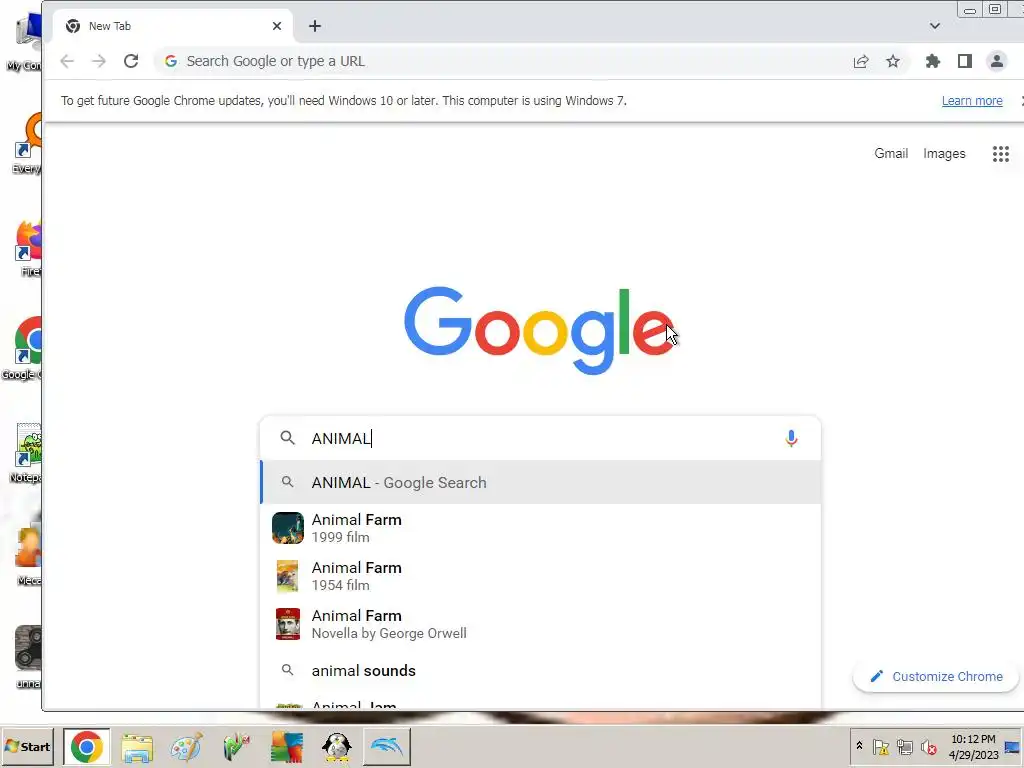
Task: Click the browser forward arrow
Action: pyautogui.click(x=99, y=61)
